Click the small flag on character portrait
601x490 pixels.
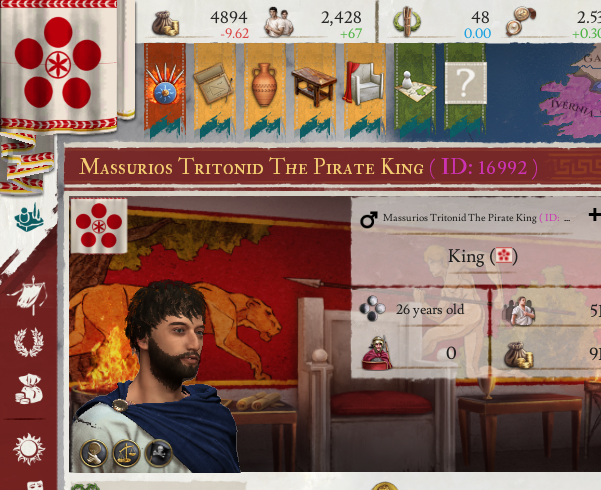click(x=99, y=225)
